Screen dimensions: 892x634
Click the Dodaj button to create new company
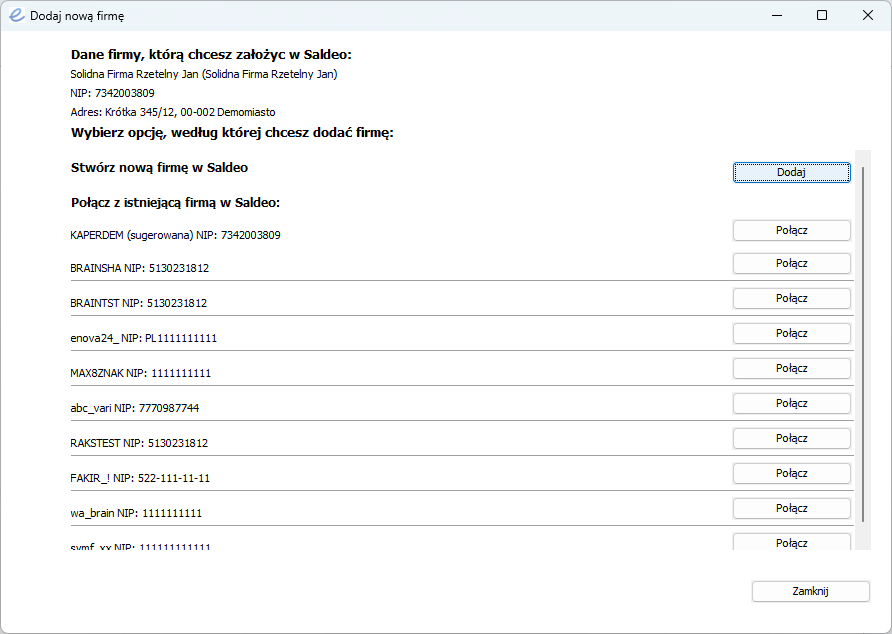click(x=791, y=172)
